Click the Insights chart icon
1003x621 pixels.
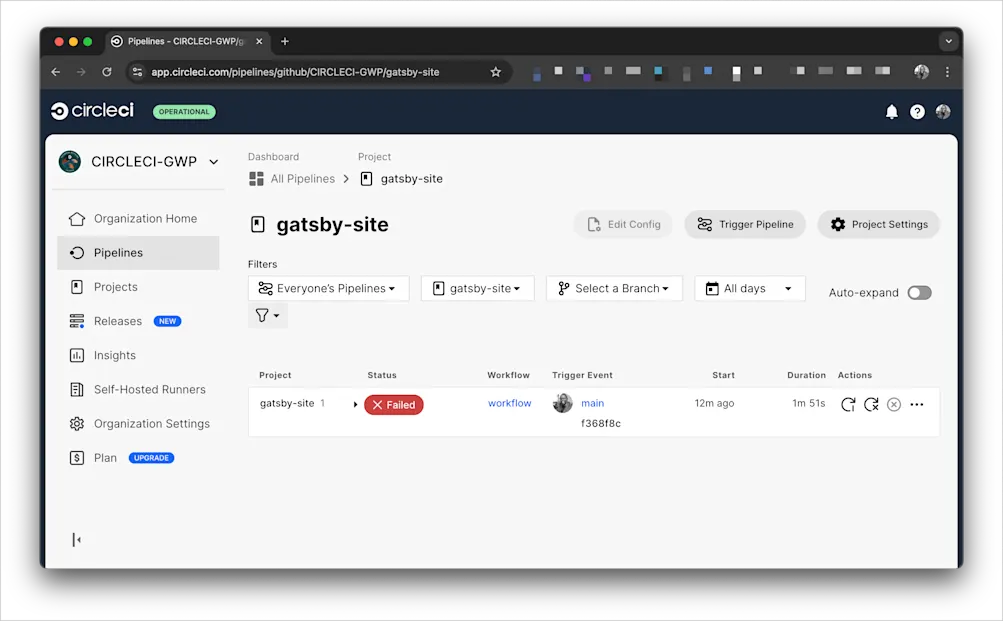(x=77, y=355)
